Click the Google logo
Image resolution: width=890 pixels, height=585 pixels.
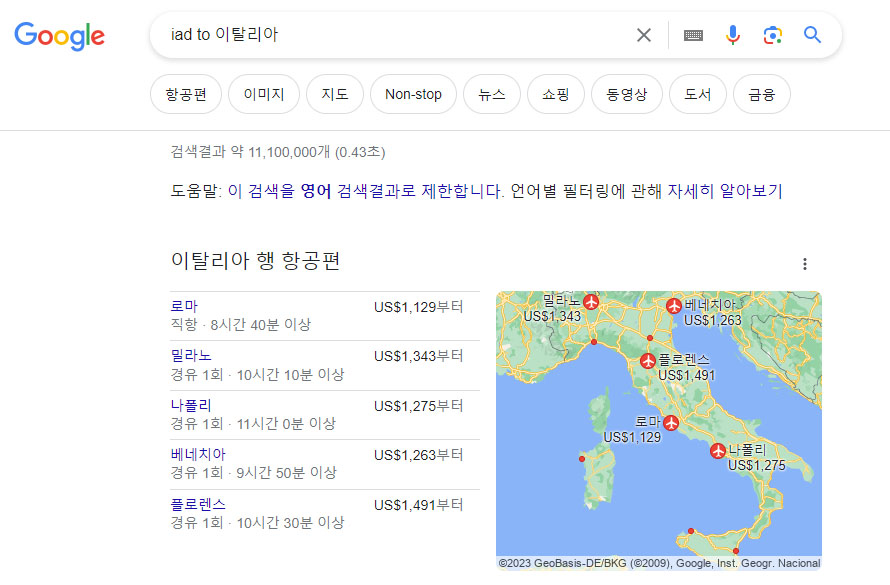pos(60,36)
